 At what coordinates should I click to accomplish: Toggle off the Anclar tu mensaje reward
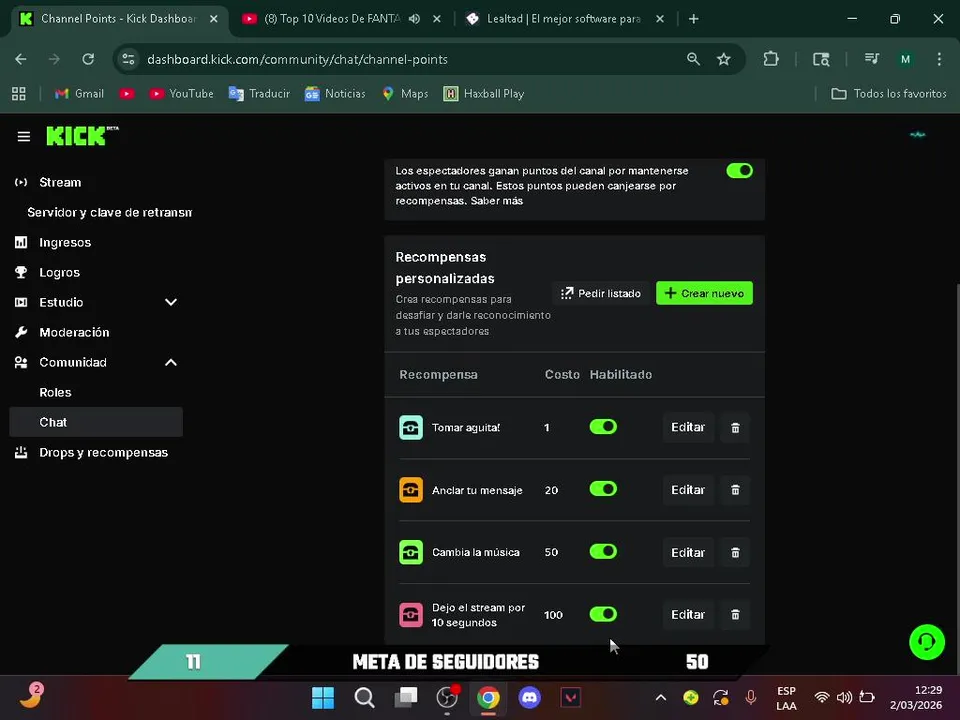coord(603,489)
